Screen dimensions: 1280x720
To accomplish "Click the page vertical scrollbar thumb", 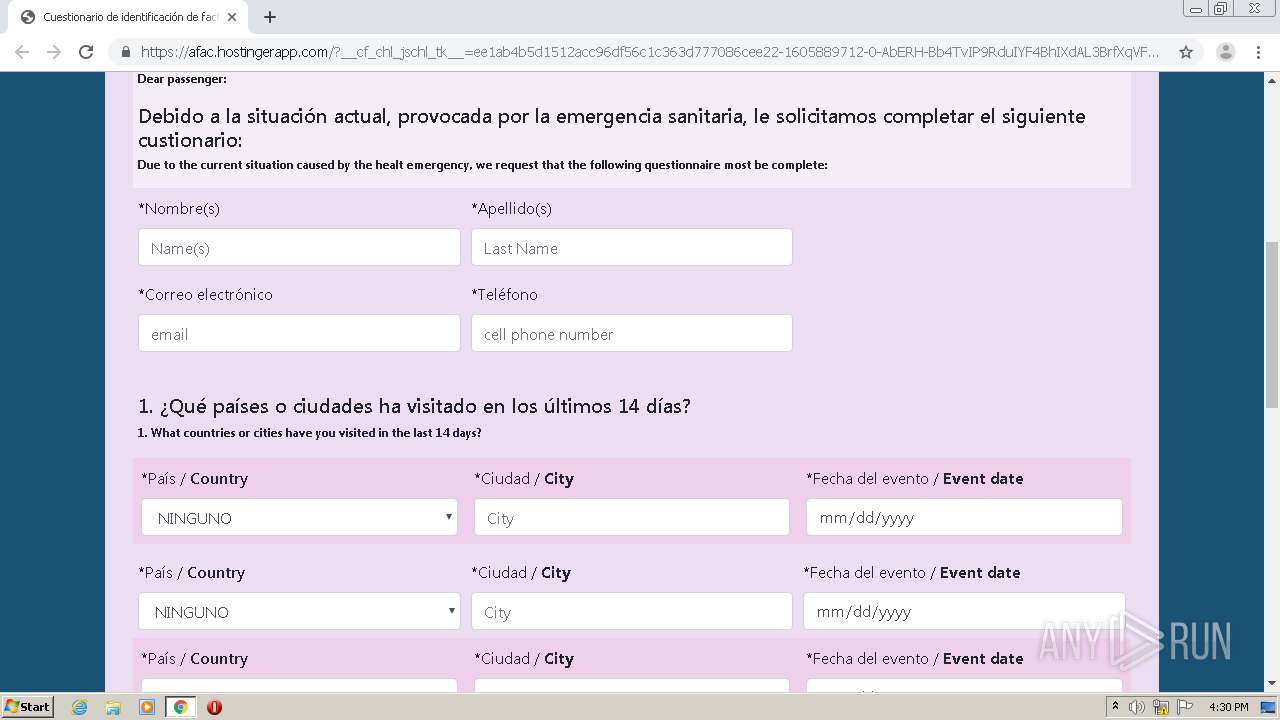I will [1271, 323].
